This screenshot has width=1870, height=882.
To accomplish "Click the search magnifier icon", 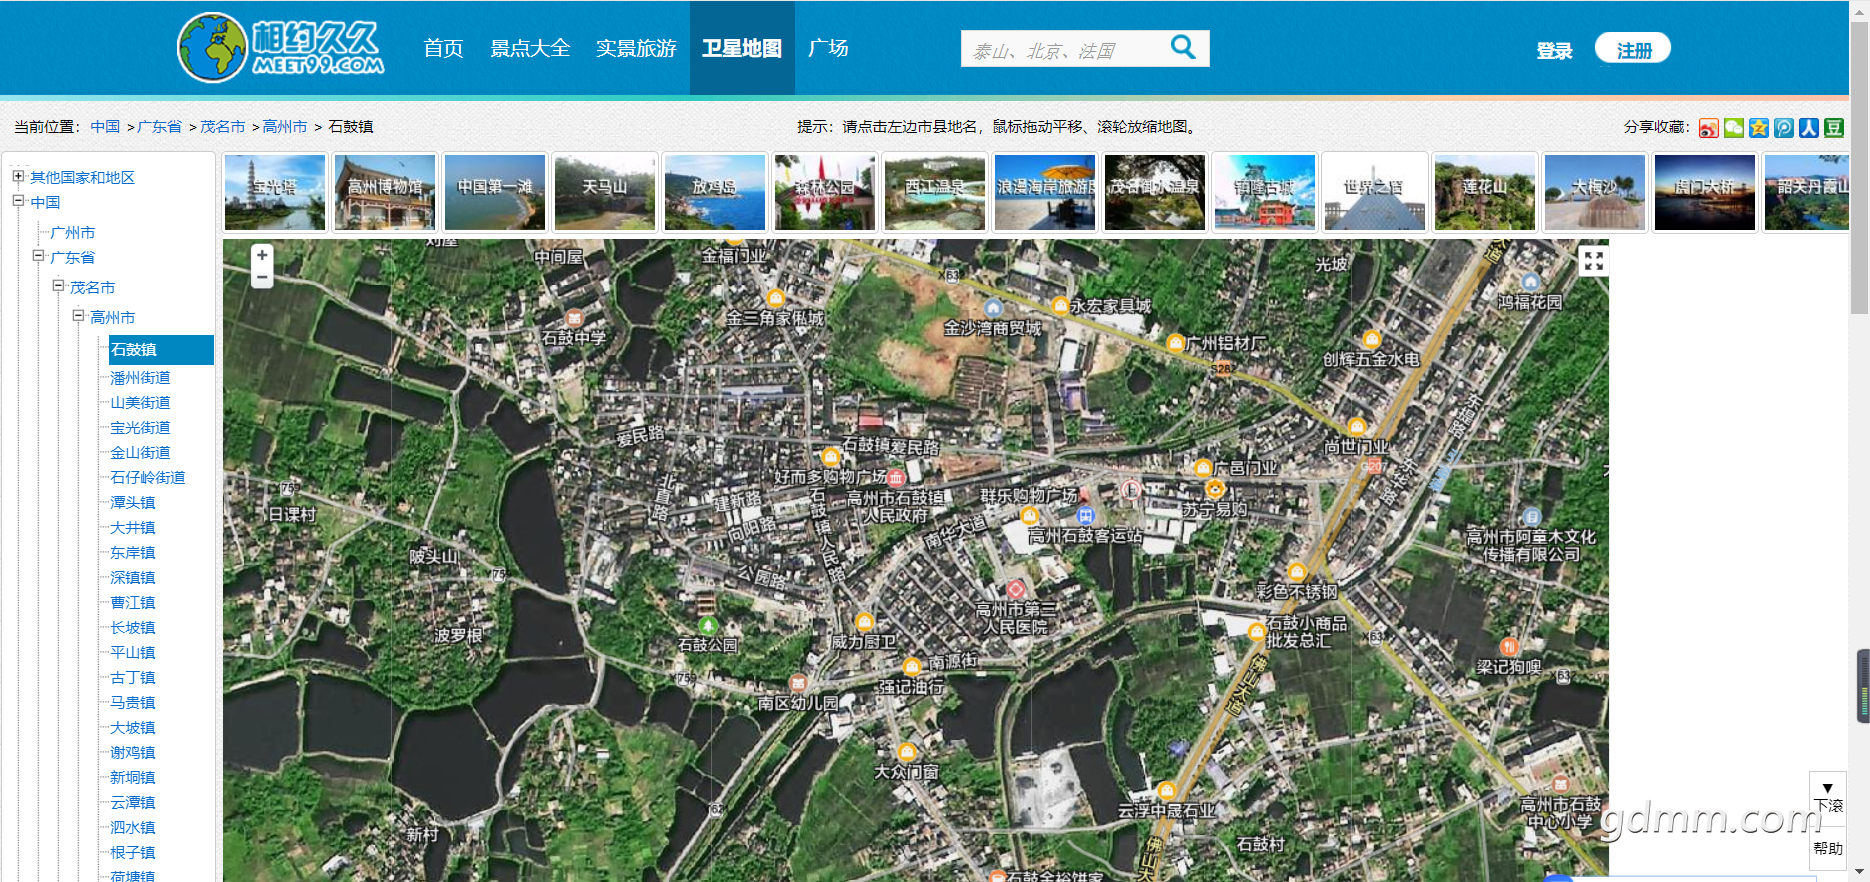I will tap(1183, 47).
